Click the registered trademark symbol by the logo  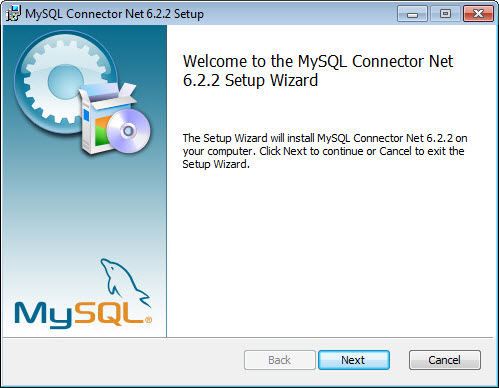click(149, 320)
